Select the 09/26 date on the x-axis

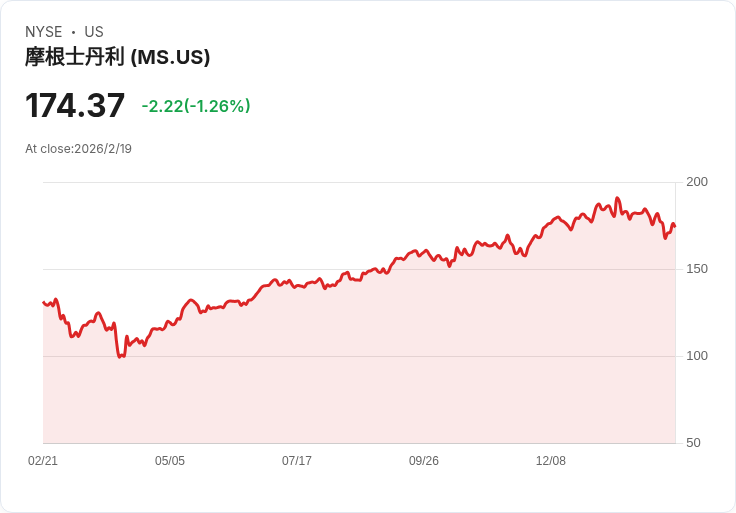424,461
